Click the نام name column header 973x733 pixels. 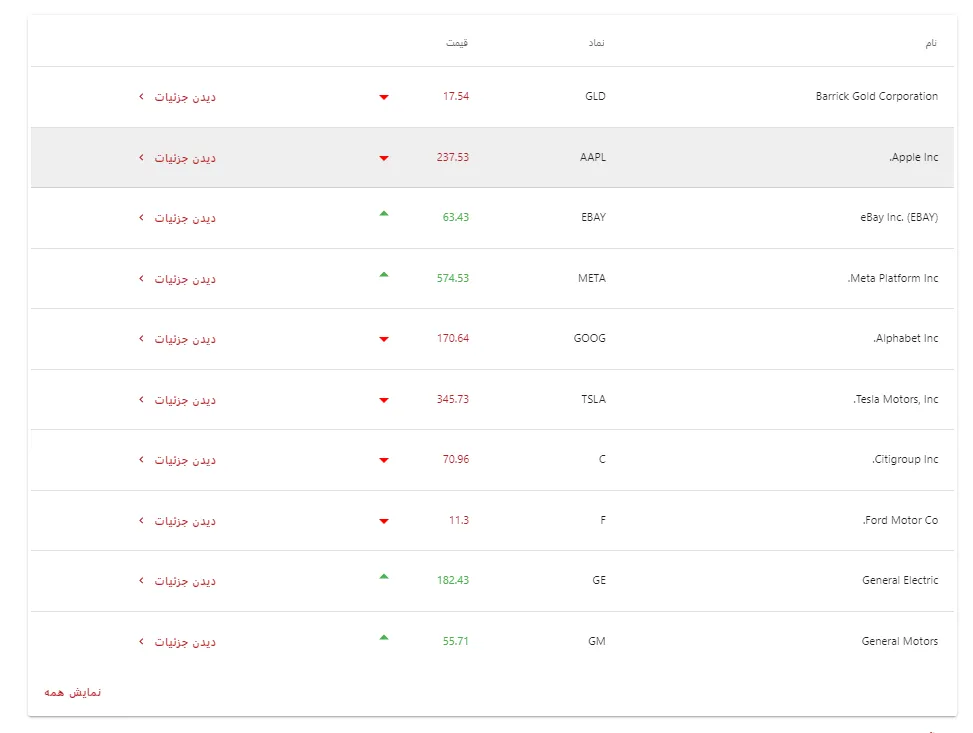click(931, 43)
